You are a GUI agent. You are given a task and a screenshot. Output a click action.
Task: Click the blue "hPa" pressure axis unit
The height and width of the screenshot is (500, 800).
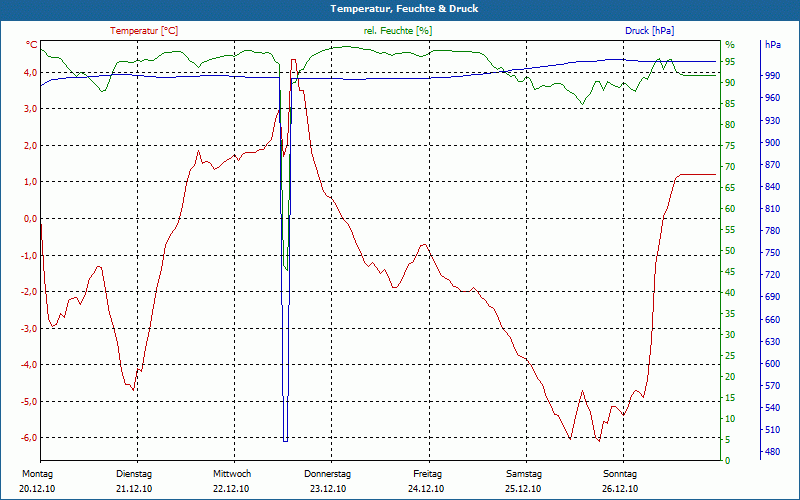coord(773,45)
